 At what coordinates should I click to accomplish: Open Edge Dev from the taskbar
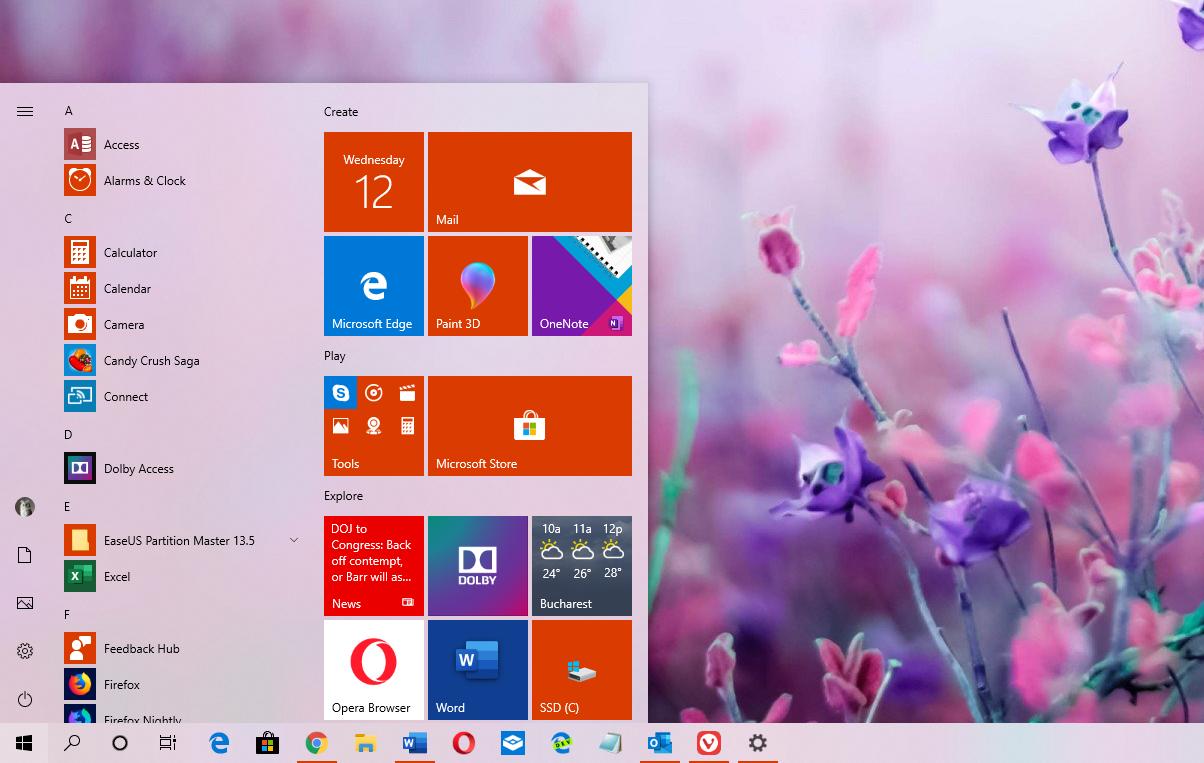pyautogui.click(x=561, y=743)
